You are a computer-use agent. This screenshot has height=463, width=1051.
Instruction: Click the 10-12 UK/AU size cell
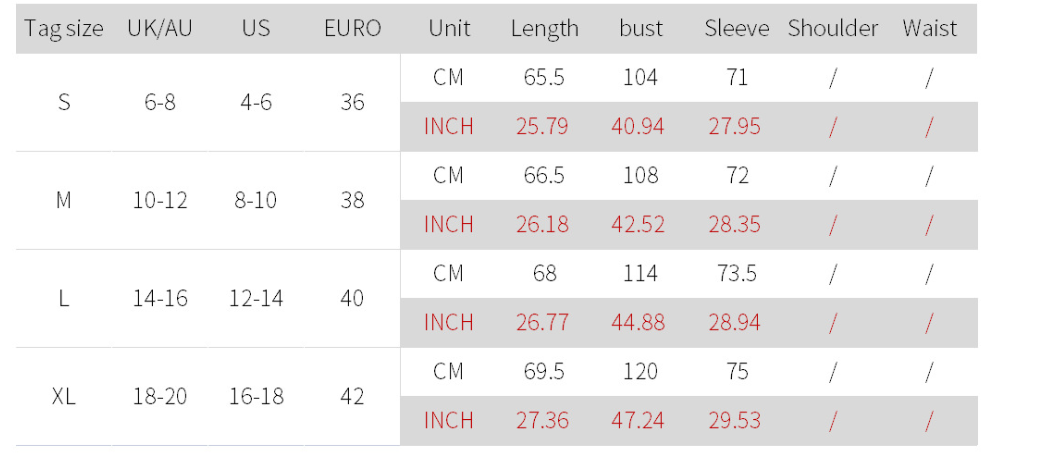(160, 200)
